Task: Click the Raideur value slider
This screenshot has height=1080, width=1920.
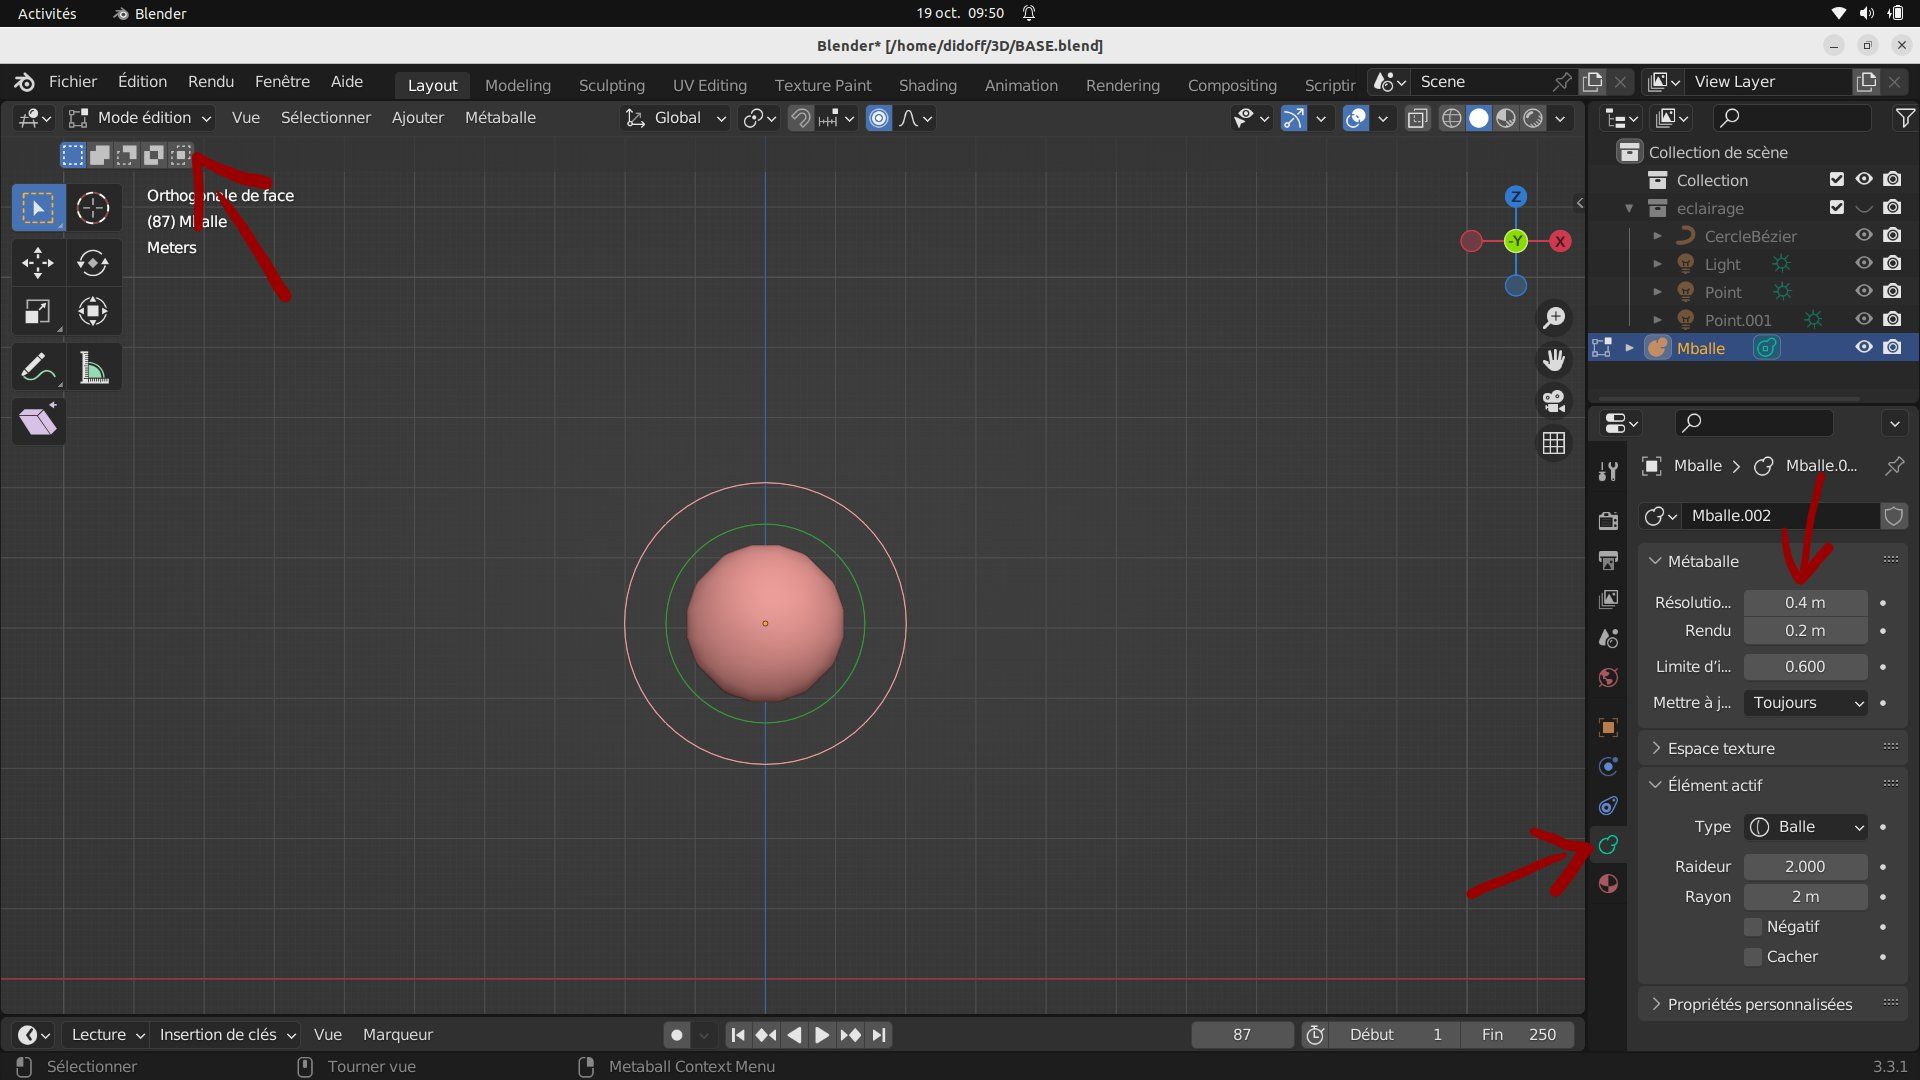Action: click(x=1804, y=867)
